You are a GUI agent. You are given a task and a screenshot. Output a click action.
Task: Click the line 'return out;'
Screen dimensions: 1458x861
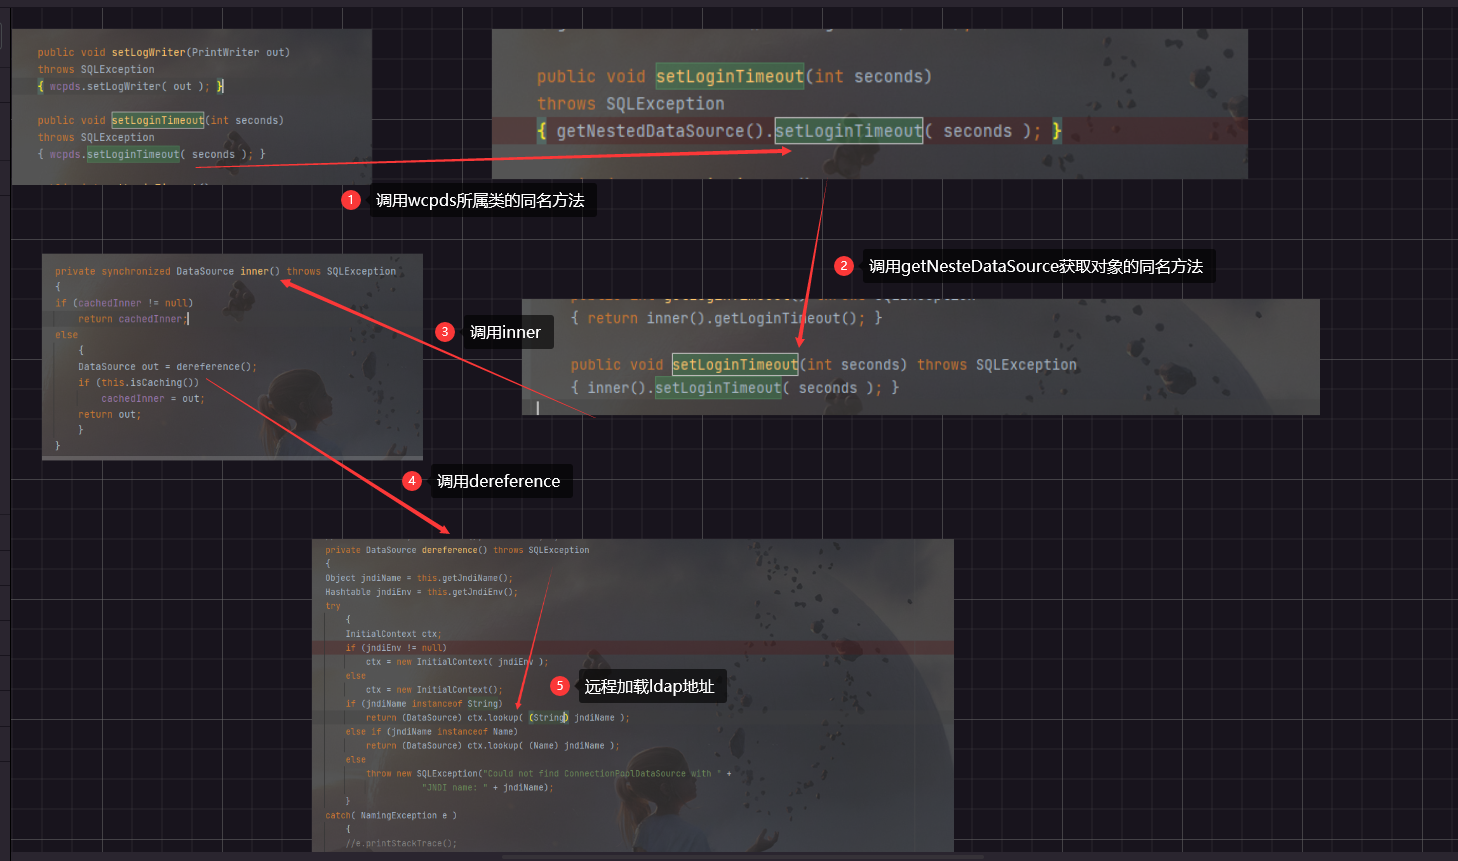[110, 415]
